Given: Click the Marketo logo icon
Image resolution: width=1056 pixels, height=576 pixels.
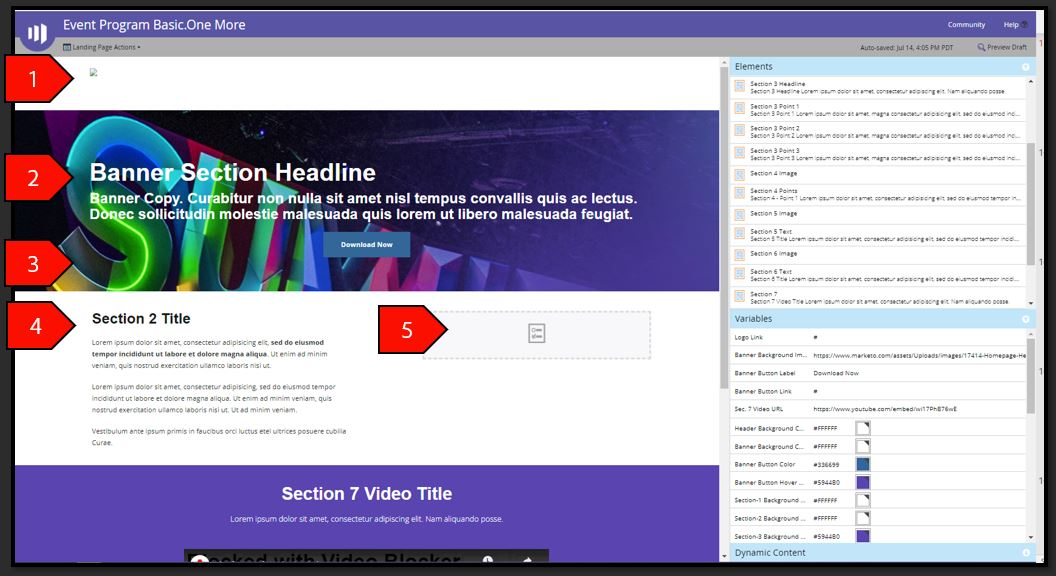Looking at the screenshot, I should point(38,32).
